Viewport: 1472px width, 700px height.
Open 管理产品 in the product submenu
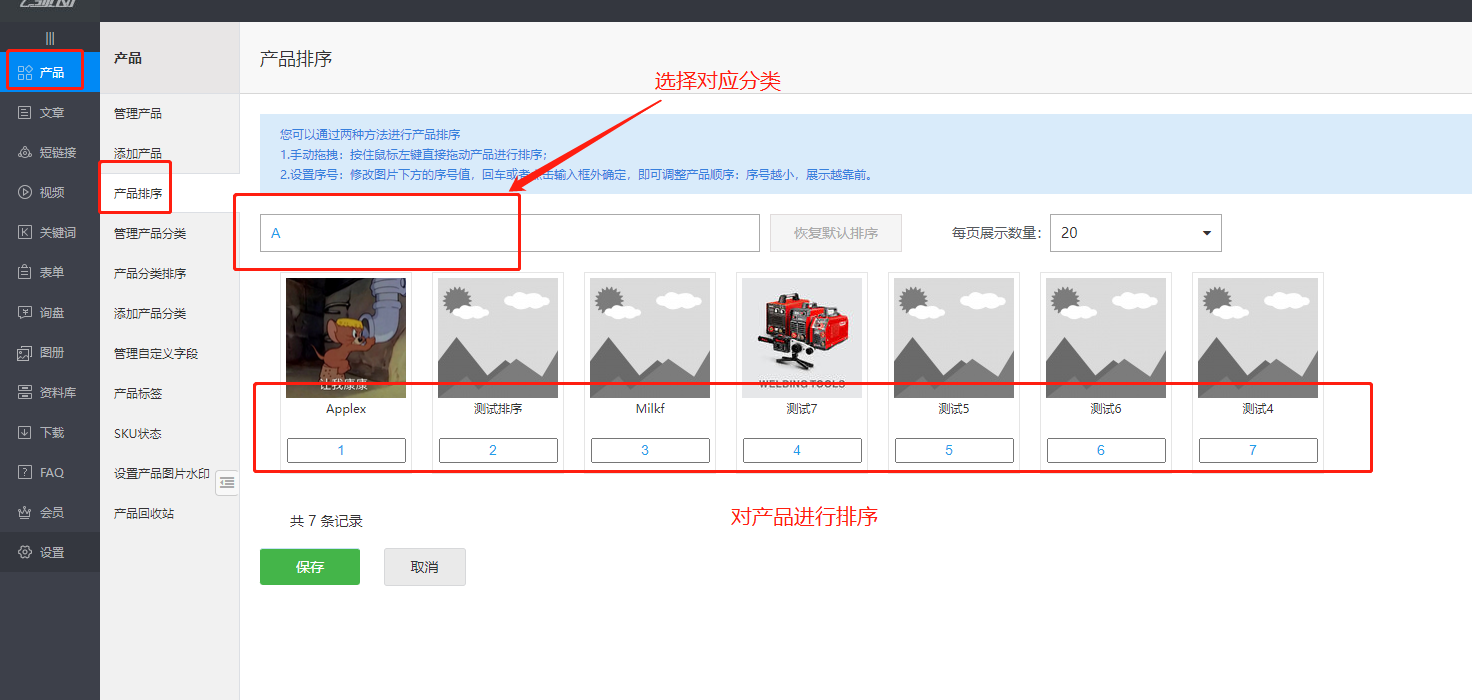click(x=138, y=113)
